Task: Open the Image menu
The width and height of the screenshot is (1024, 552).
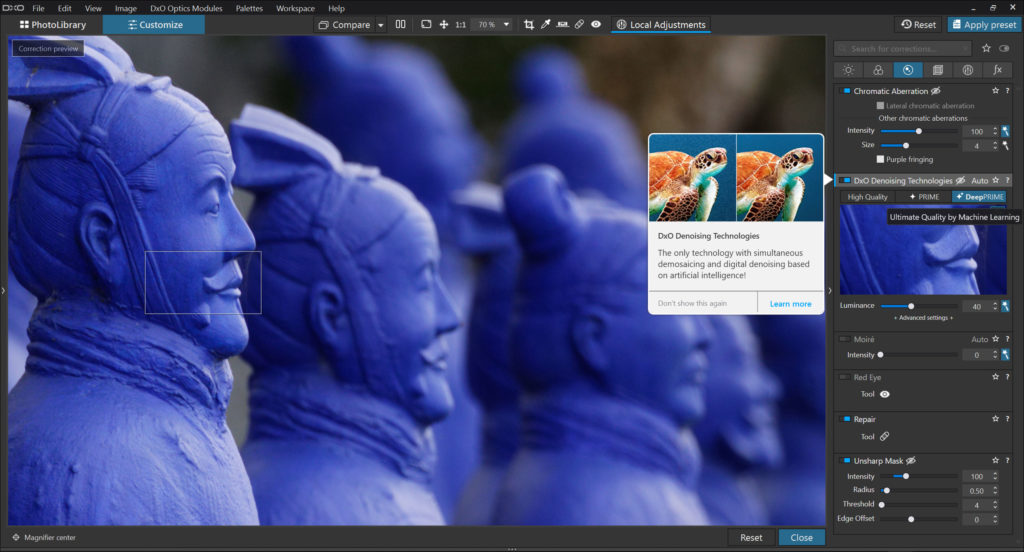Action: click(x=126, y=8)
